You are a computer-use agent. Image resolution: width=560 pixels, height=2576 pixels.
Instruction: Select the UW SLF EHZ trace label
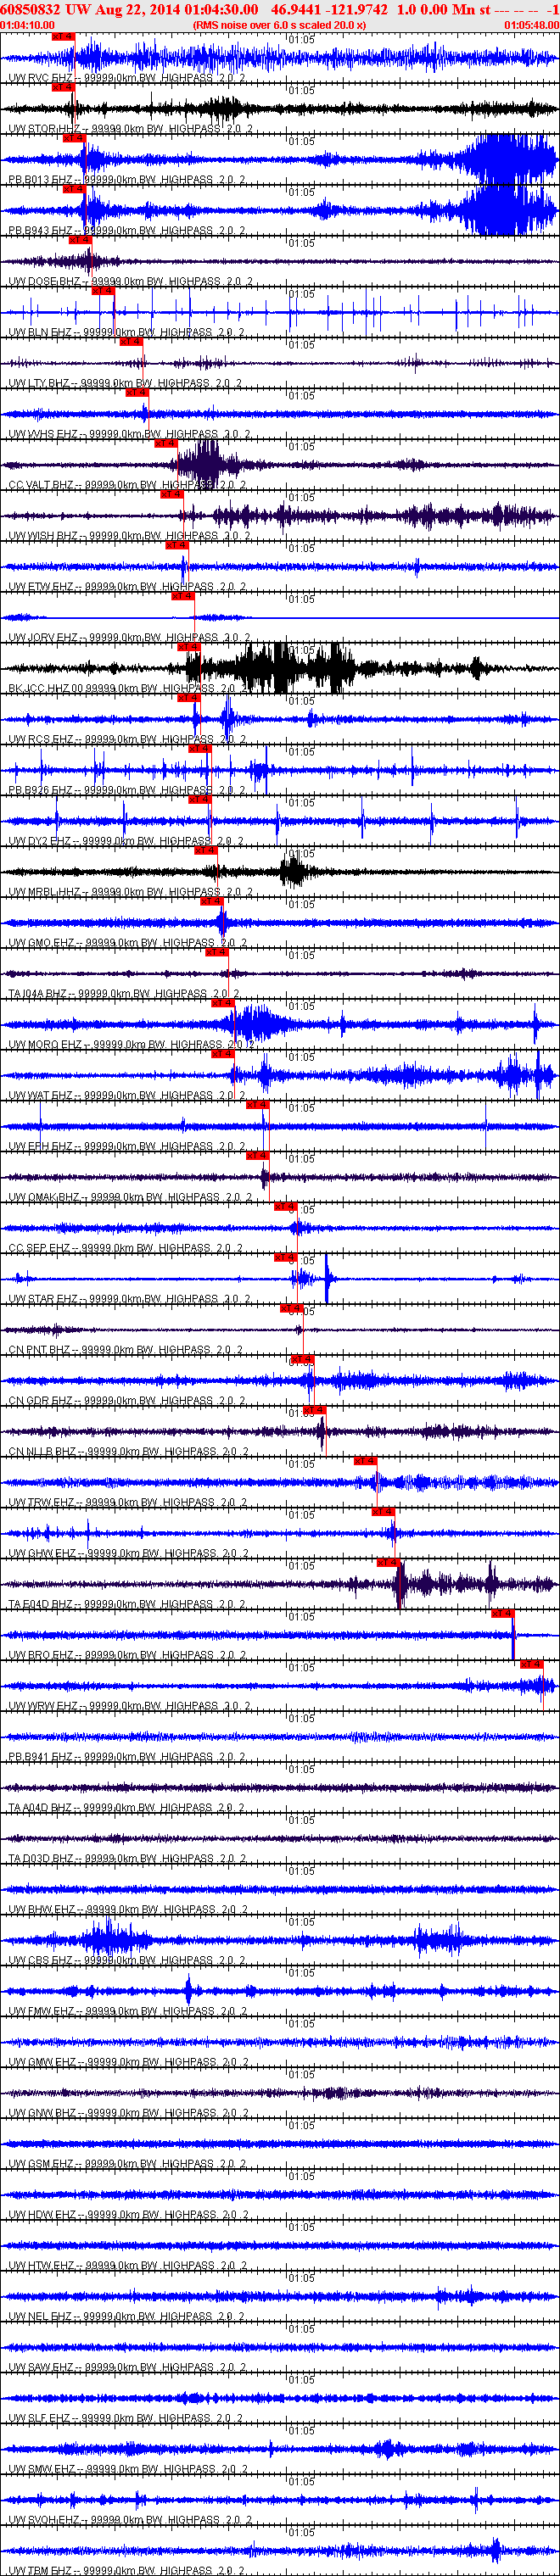[126, 2418]
